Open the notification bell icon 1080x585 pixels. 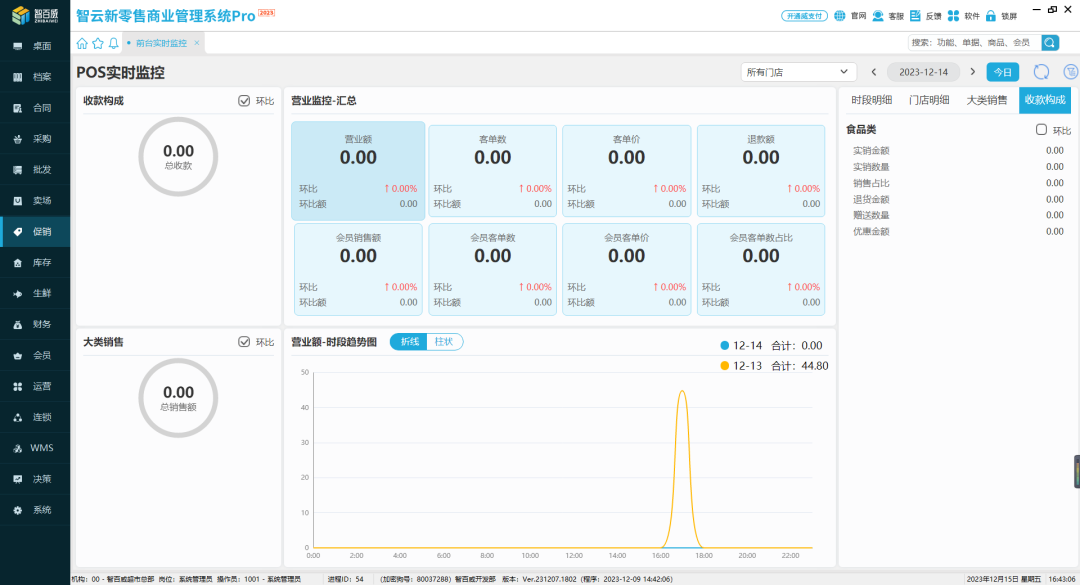point(113,43)
